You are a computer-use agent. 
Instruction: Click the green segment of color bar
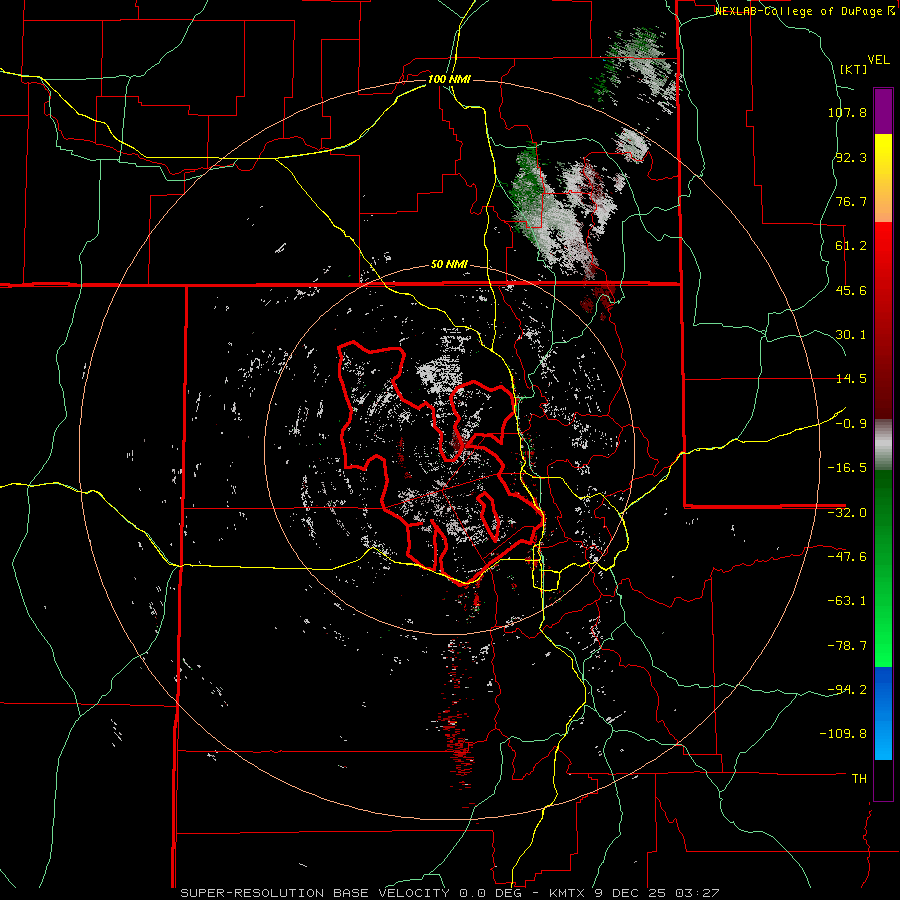[x=883, y=568]
